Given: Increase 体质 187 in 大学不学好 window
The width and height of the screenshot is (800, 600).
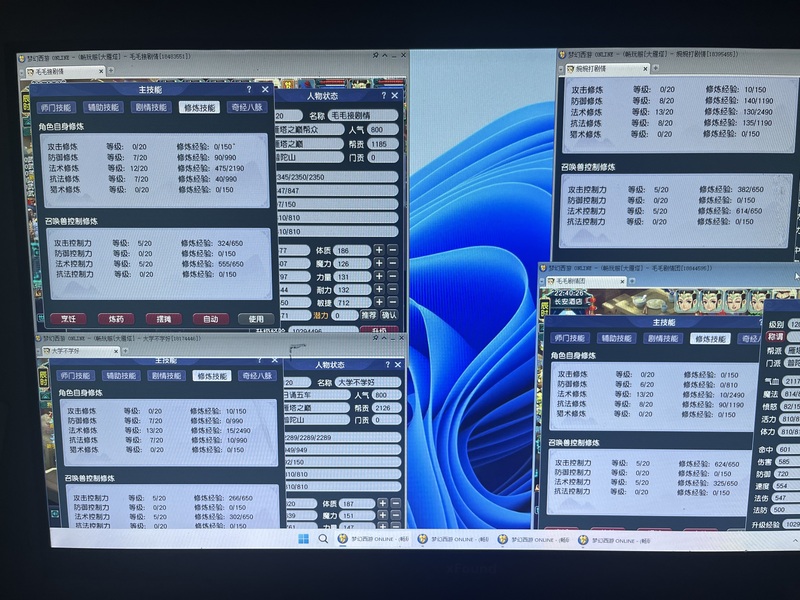Looking at the screenshot, I should [x=383, y=504].
